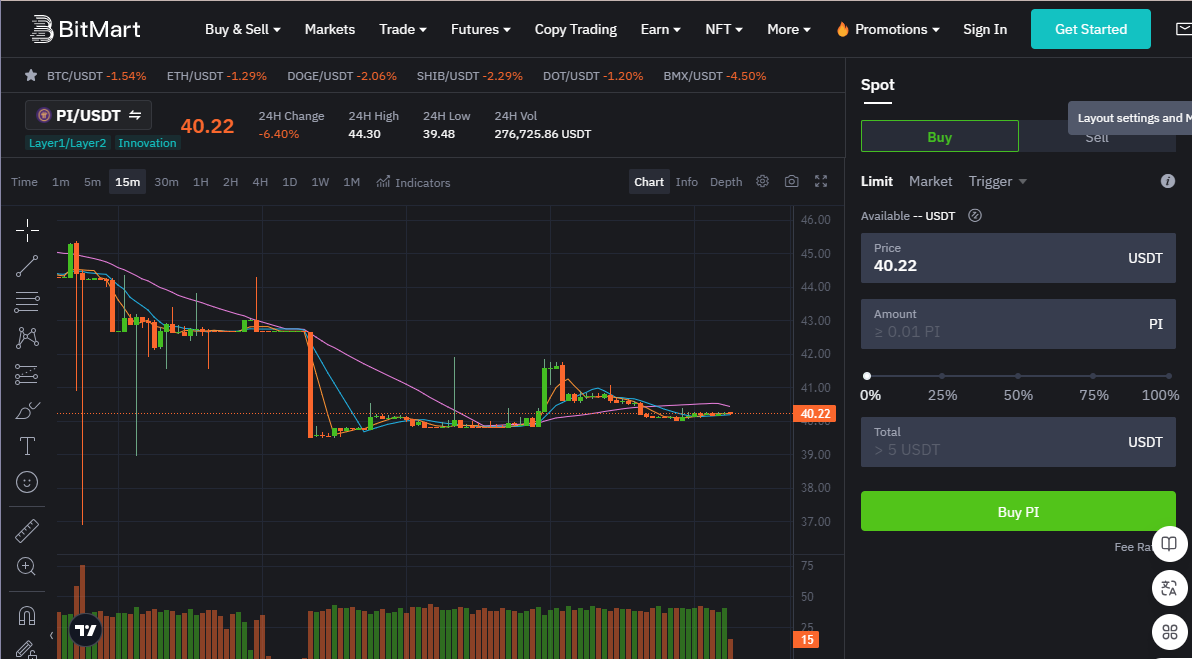Switch to Sell order side
Screen dimensions: 1192x659
click(x=1097, y=137)
